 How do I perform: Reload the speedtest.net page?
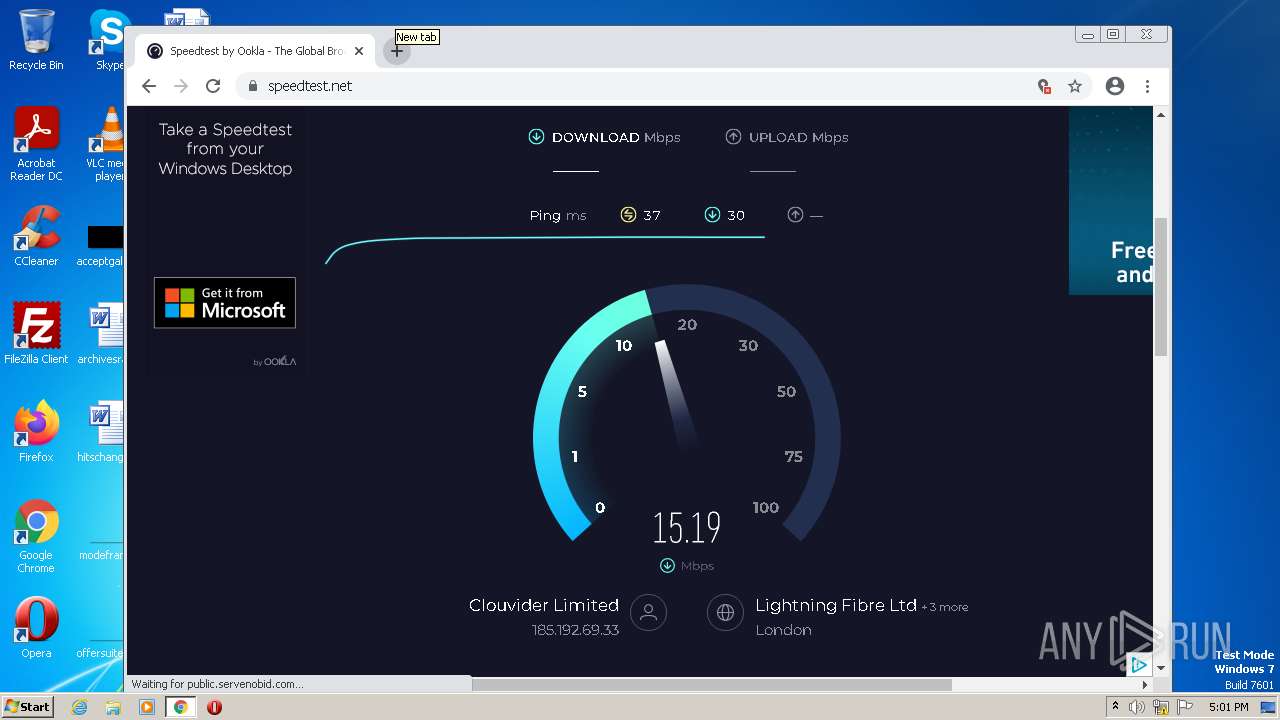(213, 86)
